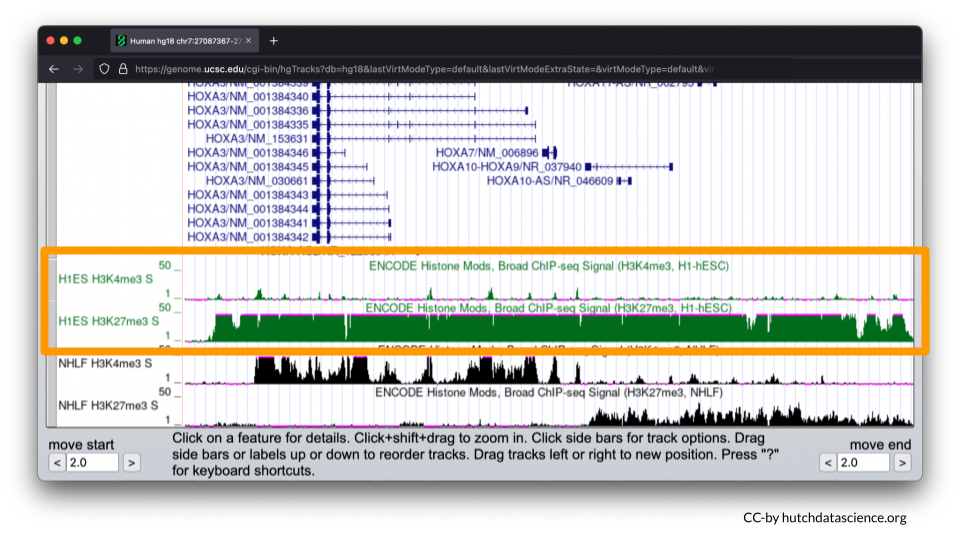This screenshot has width=960, height=540.
Task: Click the HOXA3/NM_001384344 gene label
Action: (x=248, y=209)
